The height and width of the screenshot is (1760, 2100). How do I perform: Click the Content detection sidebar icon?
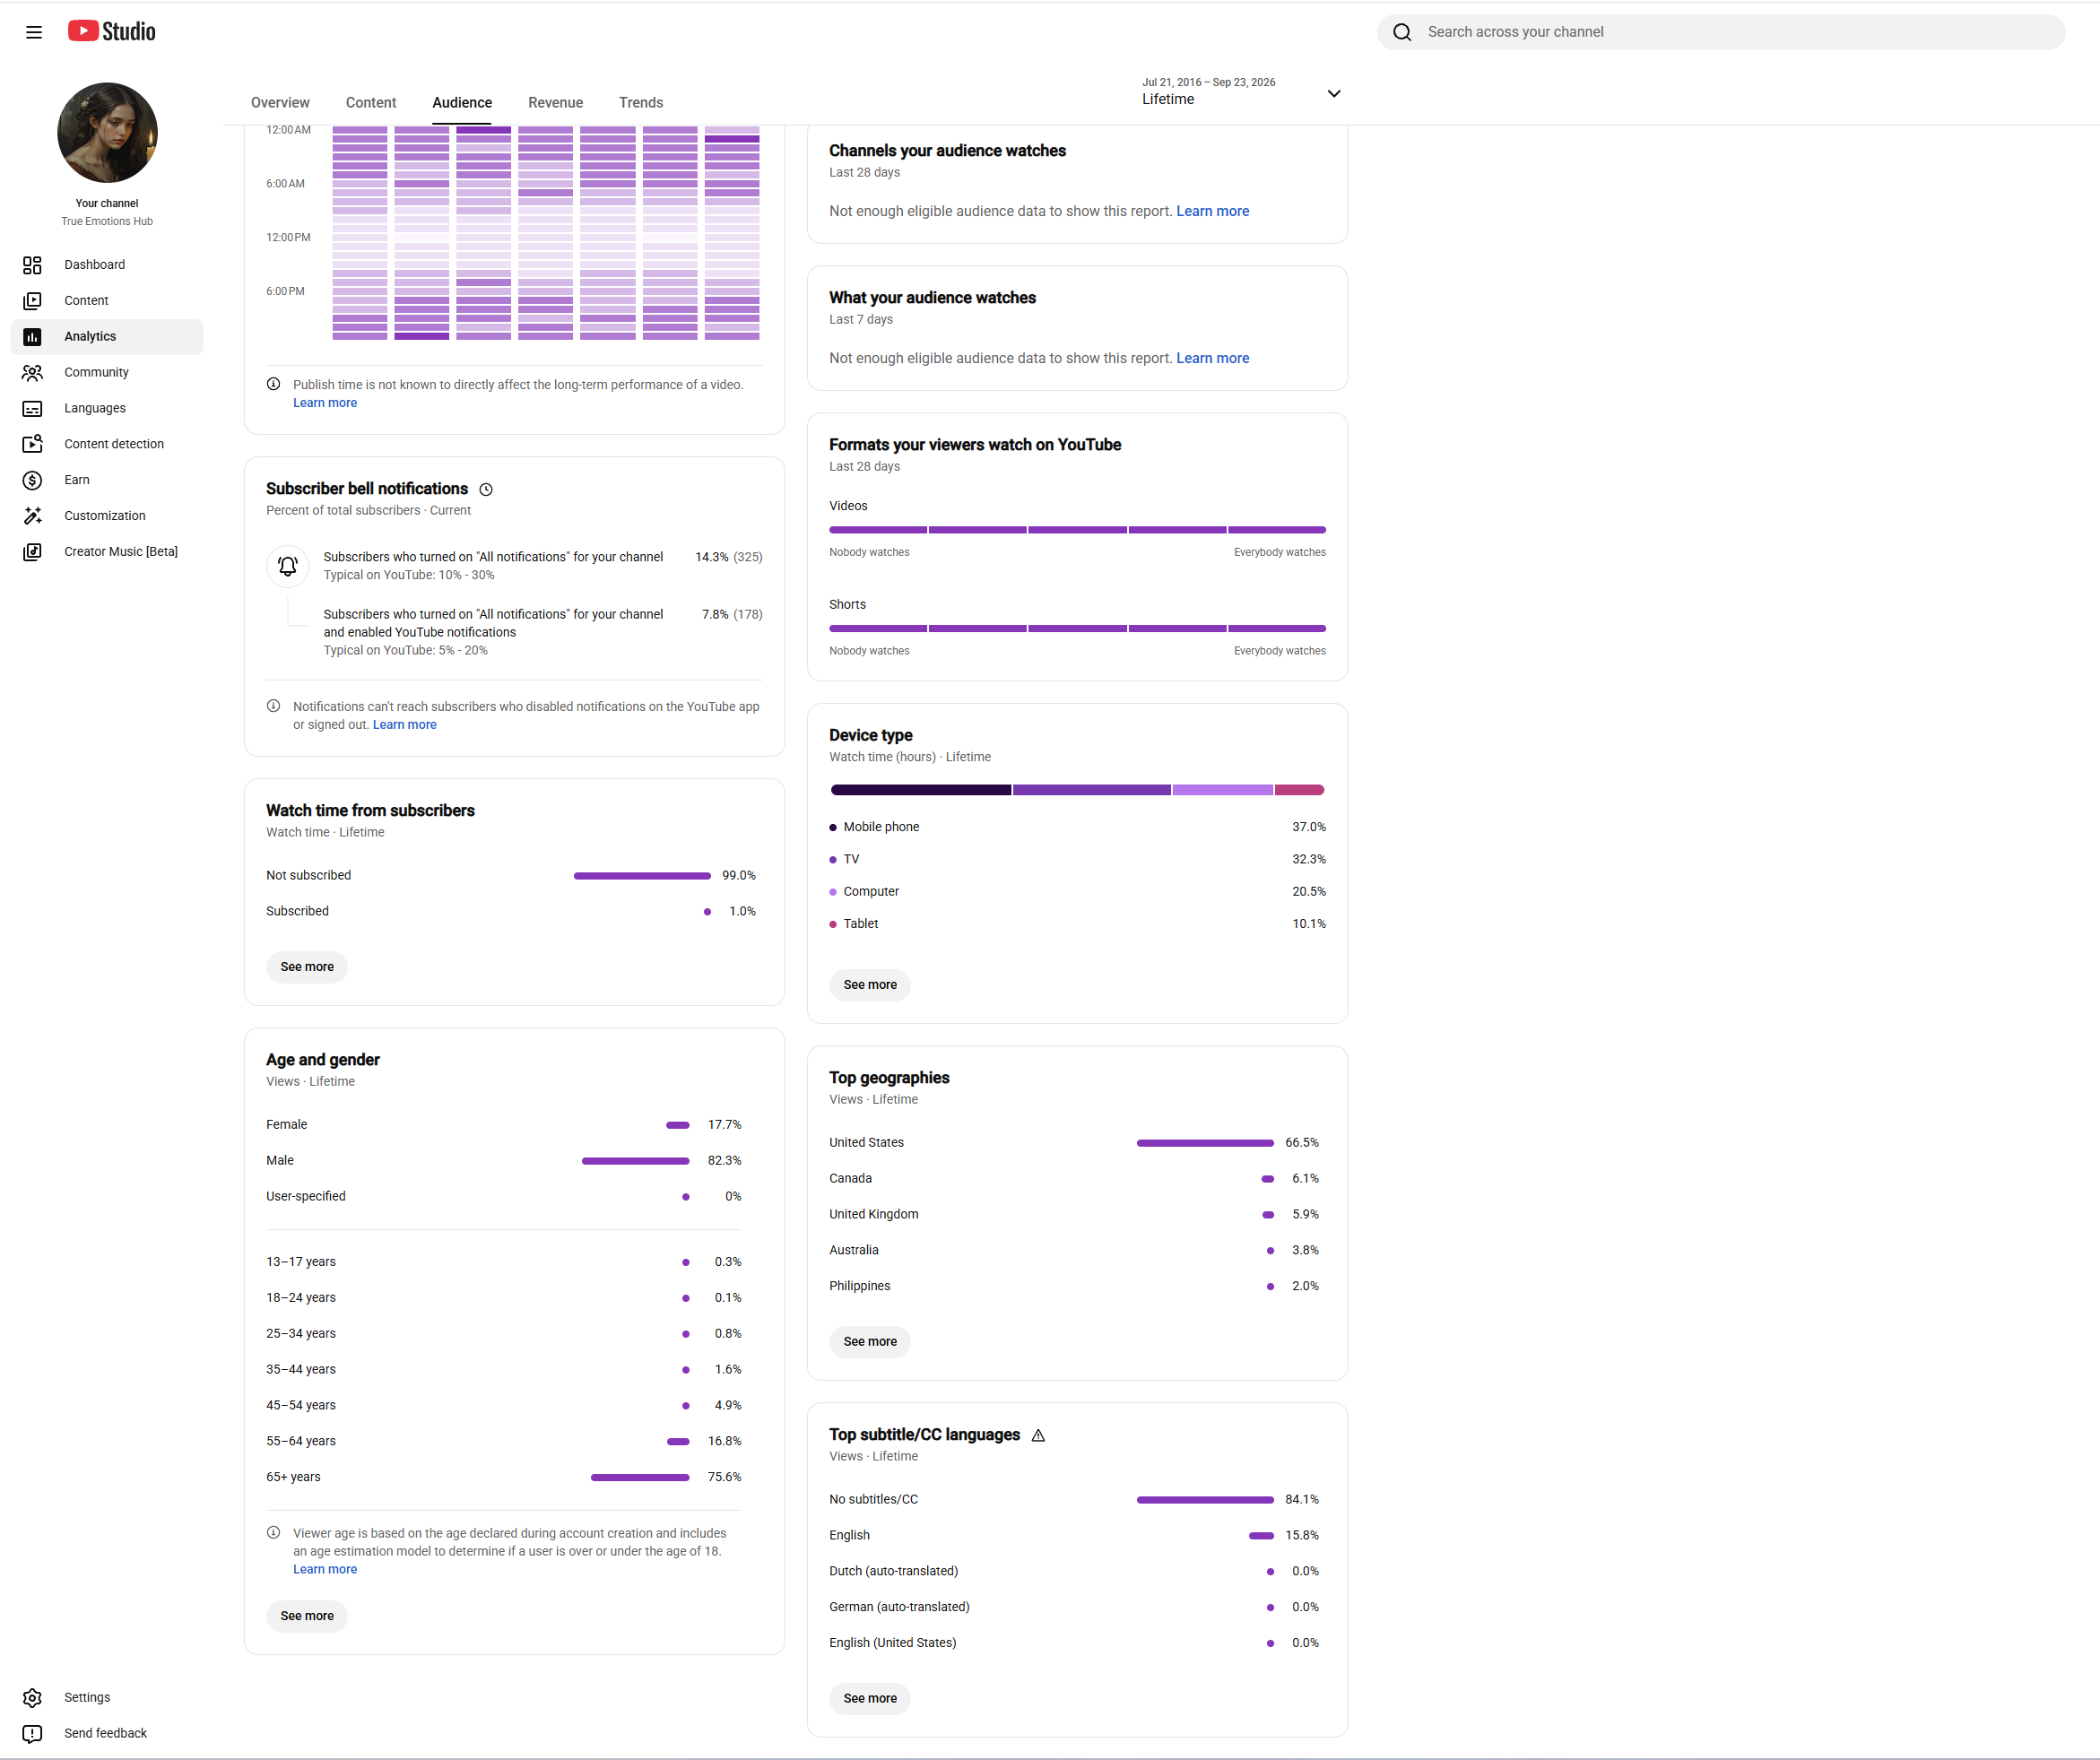tap(32, 444)
